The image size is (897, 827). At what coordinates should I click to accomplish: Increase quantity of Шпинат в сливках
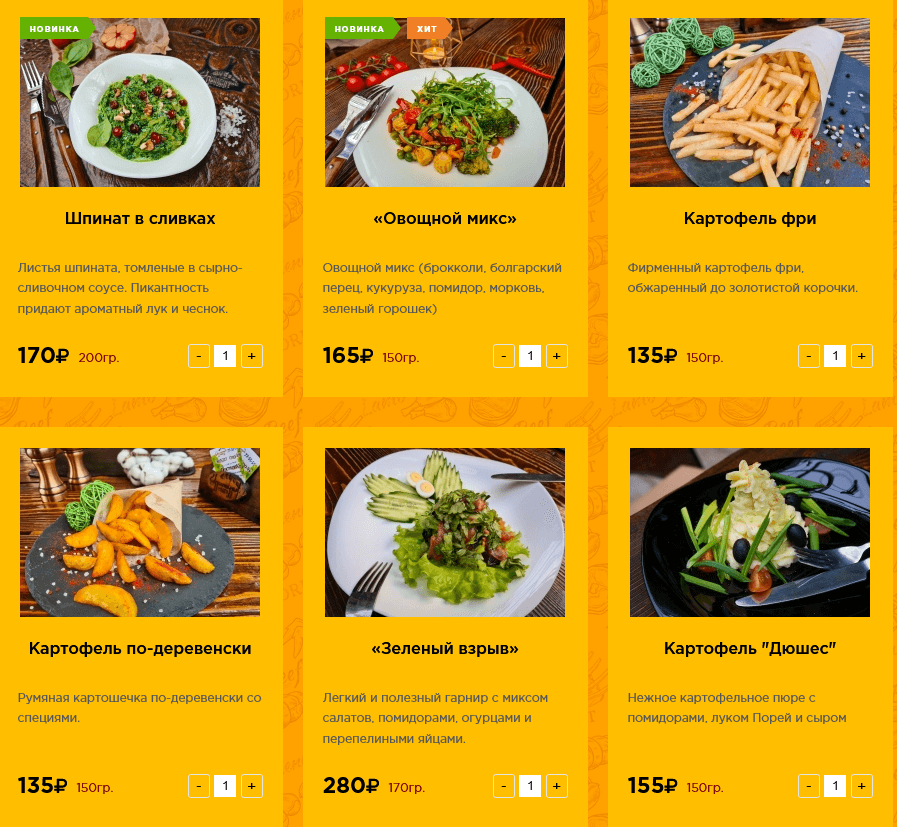[x=252, y=356]
